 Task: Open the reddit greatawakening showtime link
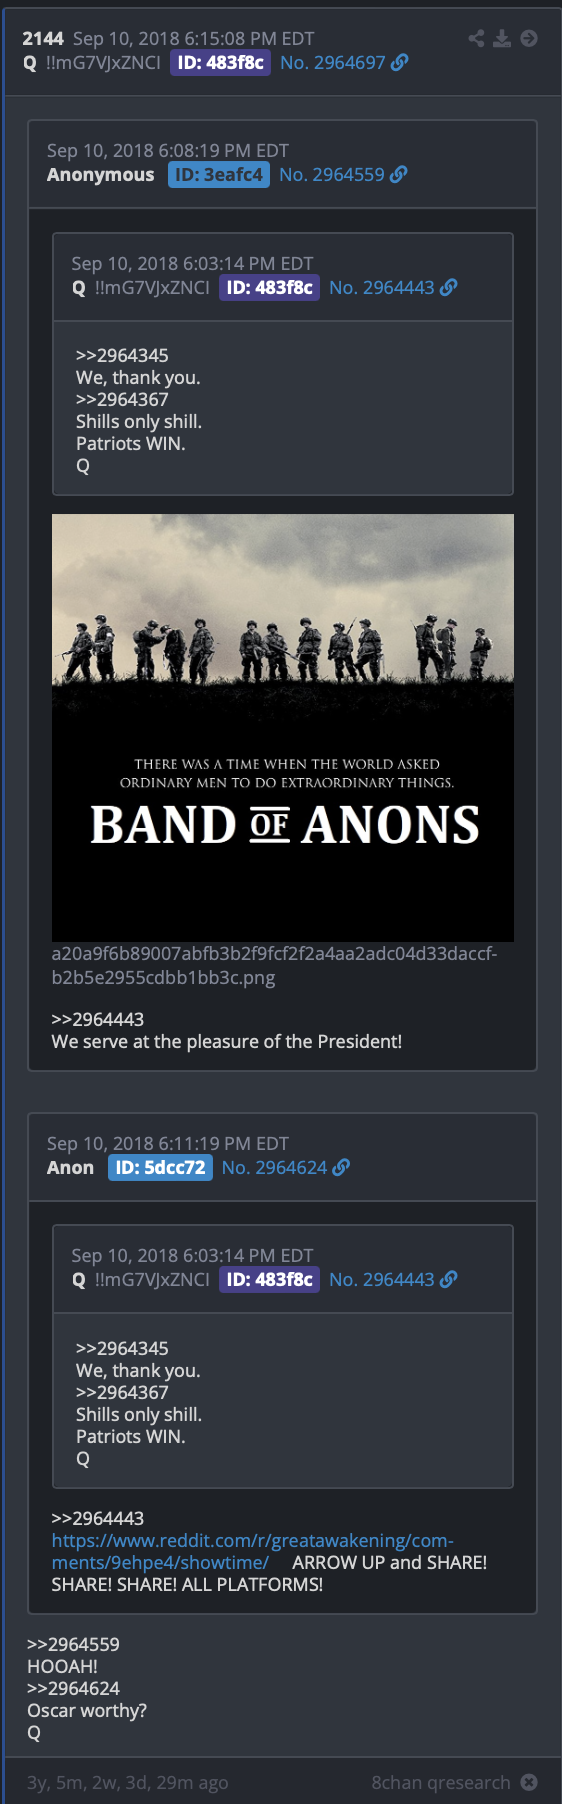coord(253,1551)
